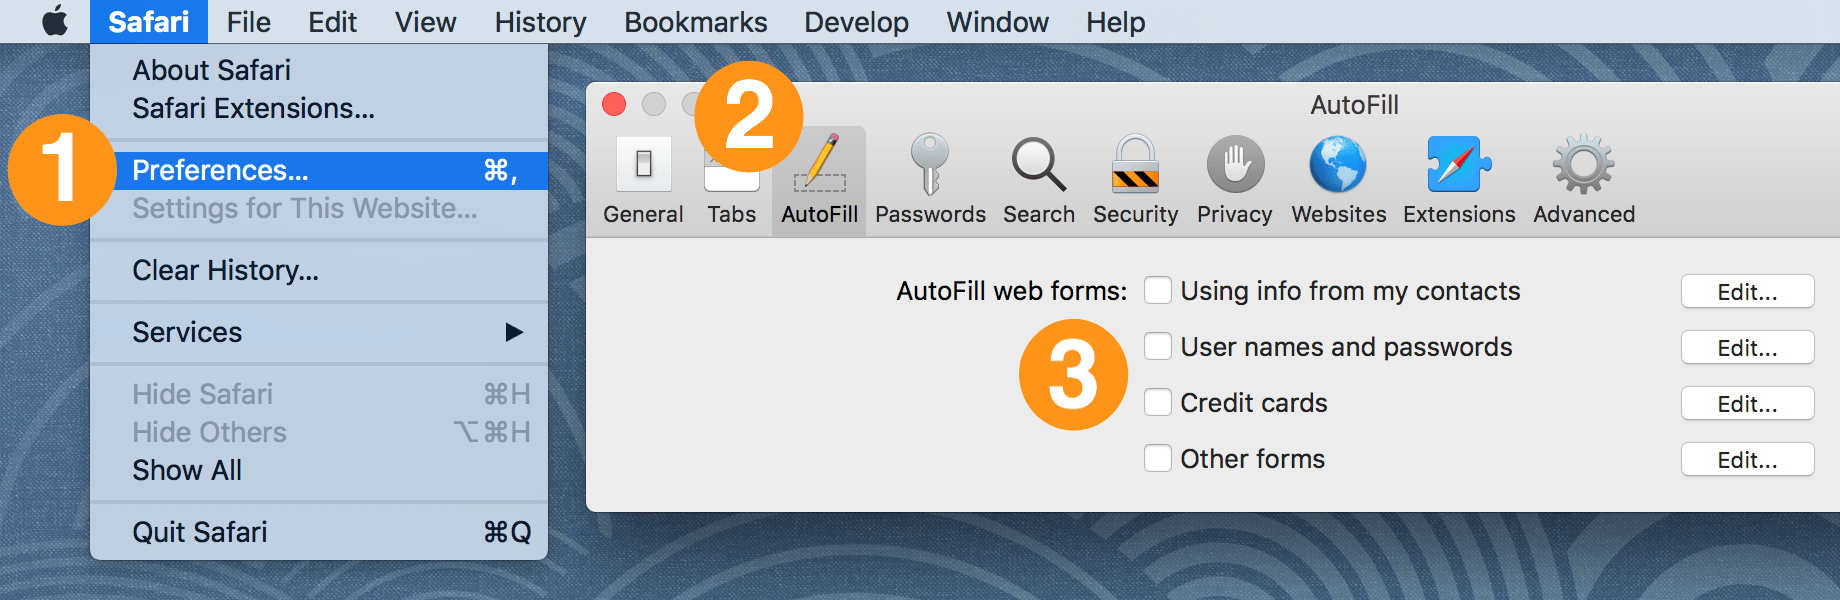Open the Passwords key icon pane
Image resolution: width=1840 pixels, height=600 pixels.
point(930,180)
